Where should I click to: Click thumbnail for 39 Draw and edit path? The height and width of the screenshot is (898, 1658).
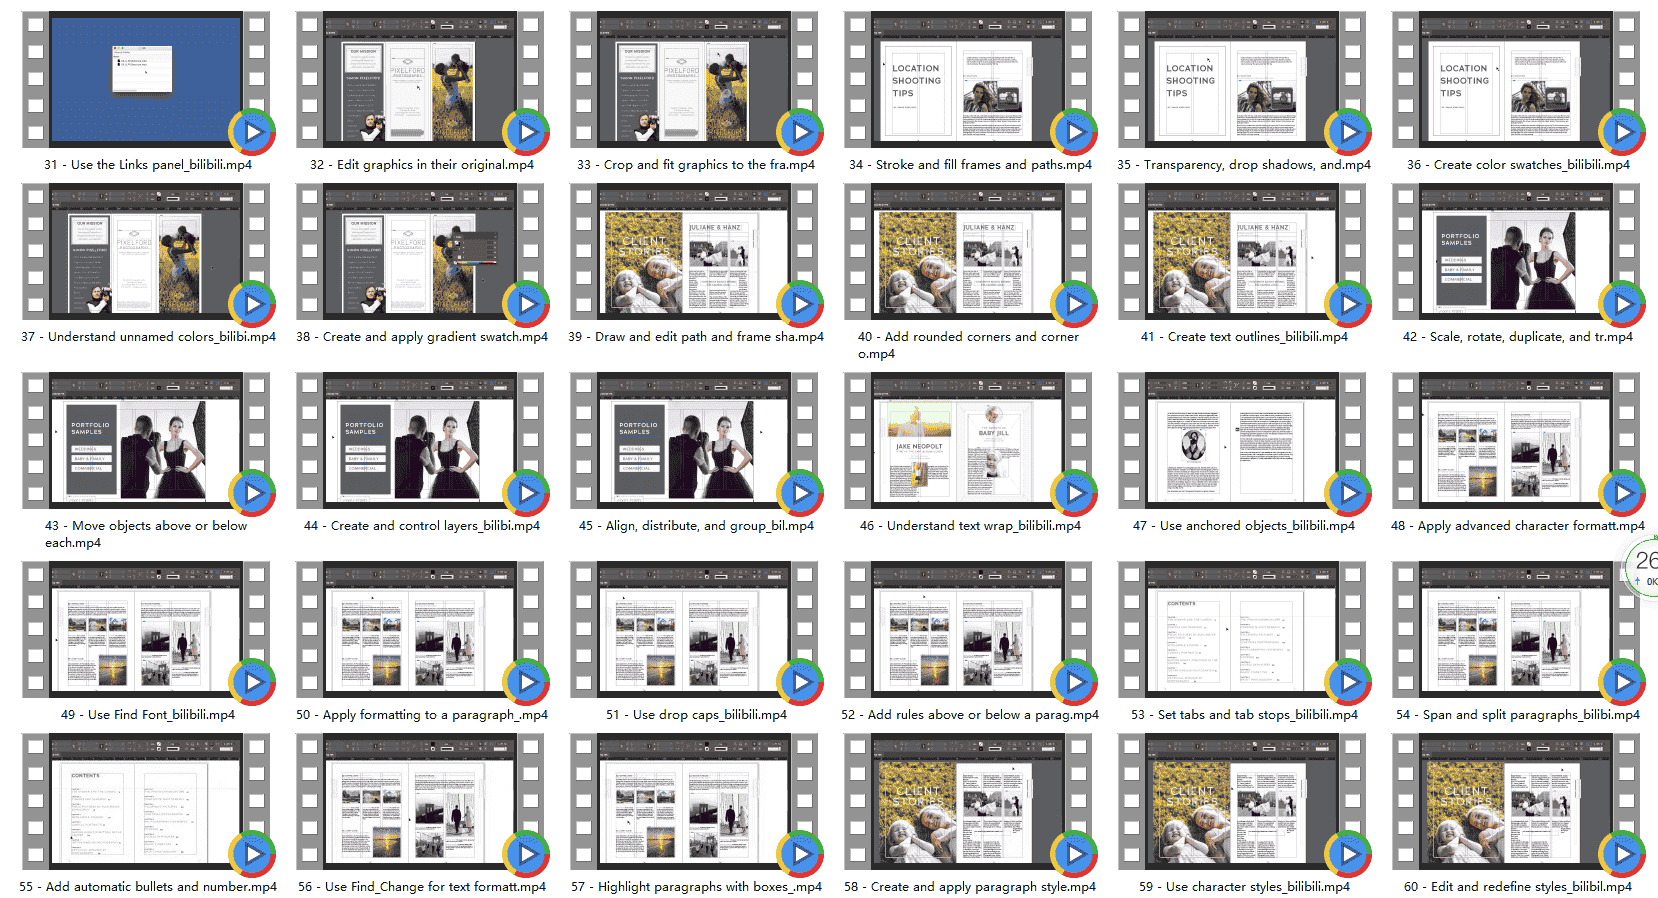[694, 252]
